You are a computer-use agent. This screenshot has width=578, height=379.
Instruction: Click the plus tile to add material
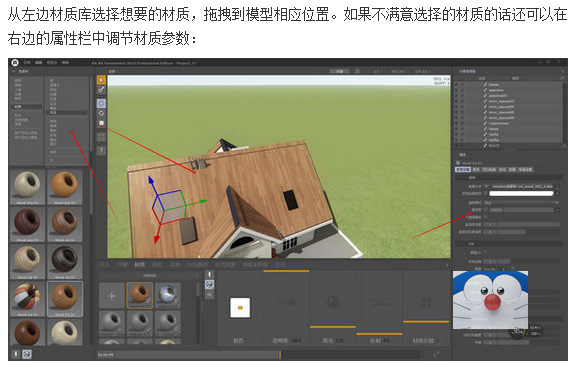(112, 296)
